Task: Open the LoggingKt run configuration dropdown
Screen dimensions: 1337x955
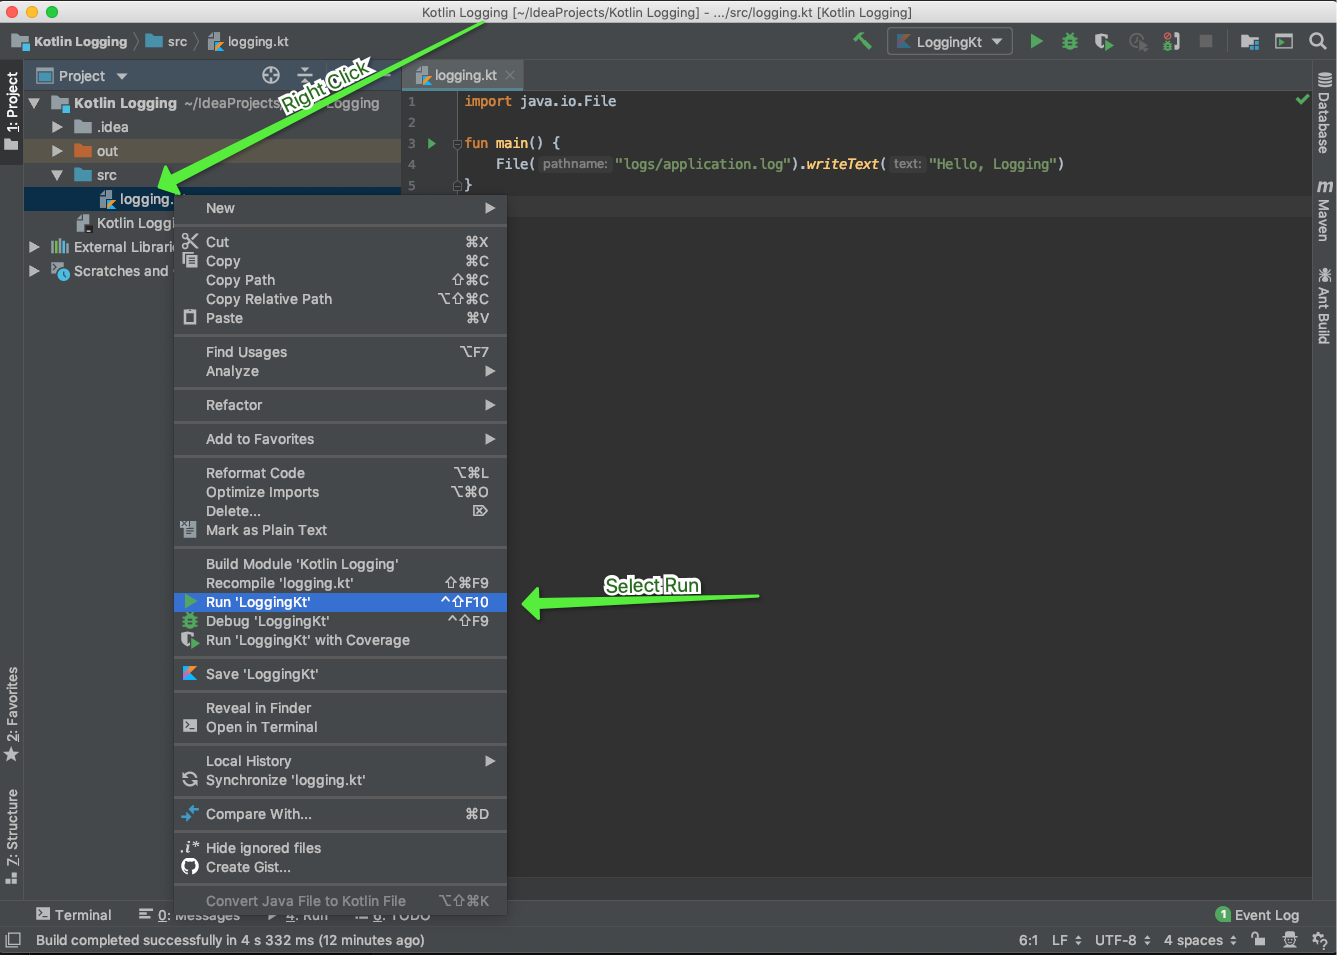Action: click(x=950, y=41)
